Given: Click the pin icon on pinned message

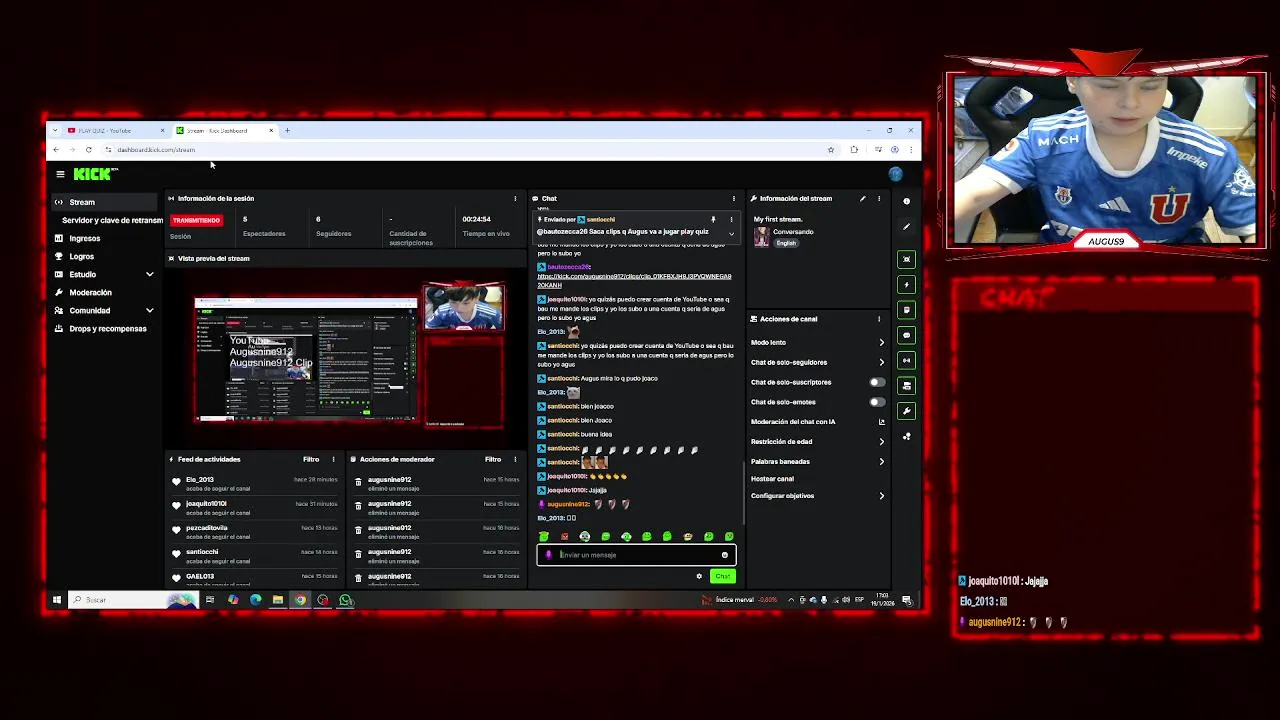Looking at the screenshot, I should [x=713, y=219].
